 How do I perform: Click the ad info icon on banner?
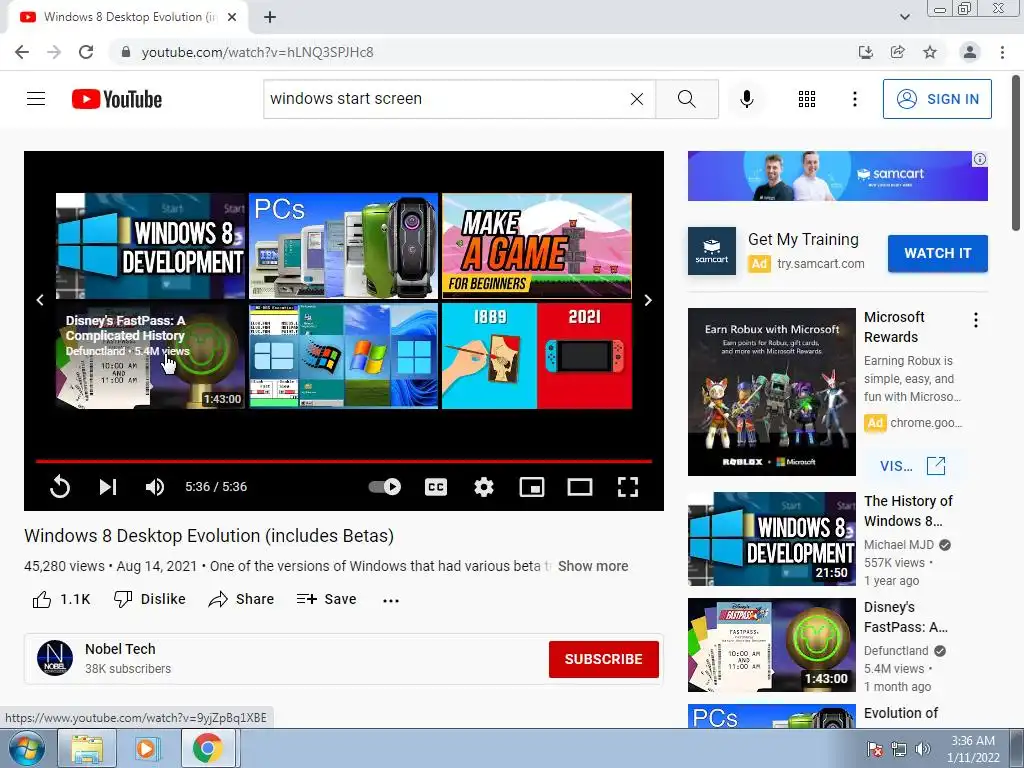(x=980, y=159)
